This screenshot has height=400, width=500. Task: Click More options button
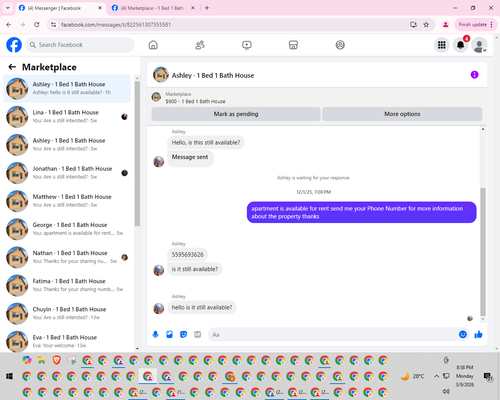pos(402,114)
